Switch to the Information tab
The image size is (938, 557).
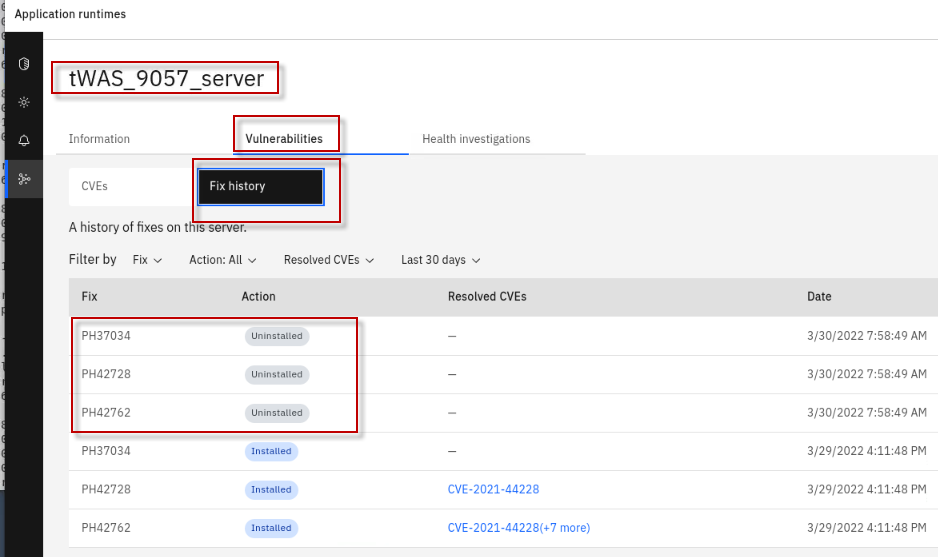99,139
